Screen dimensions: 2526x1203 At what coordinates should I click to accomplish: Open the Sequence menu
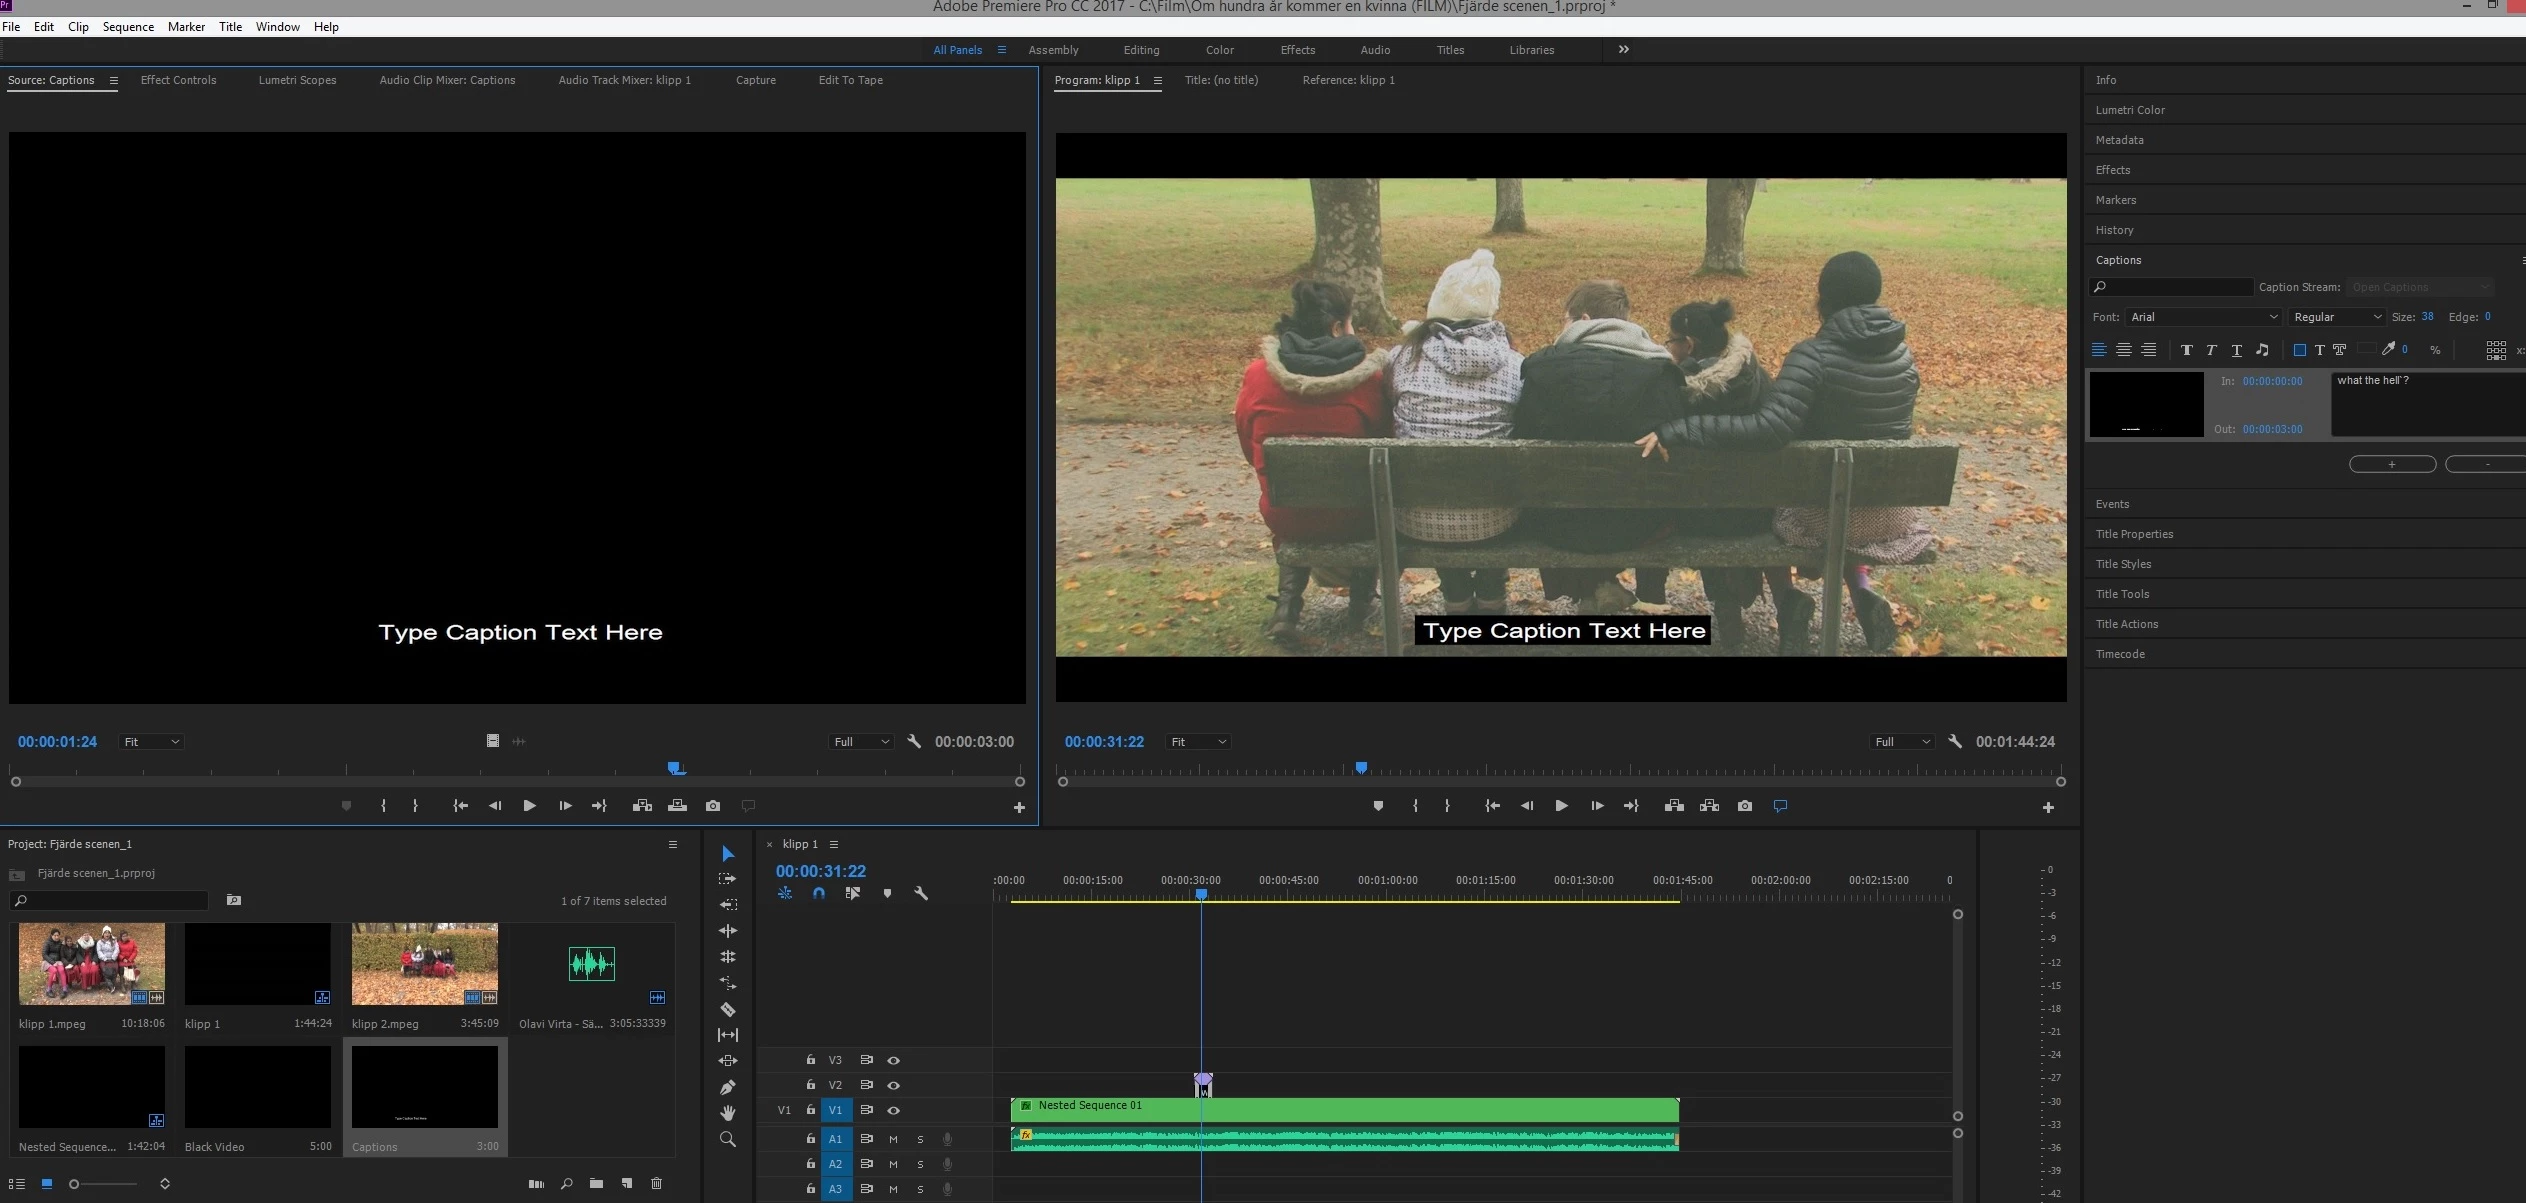click(x=128, y=27)
